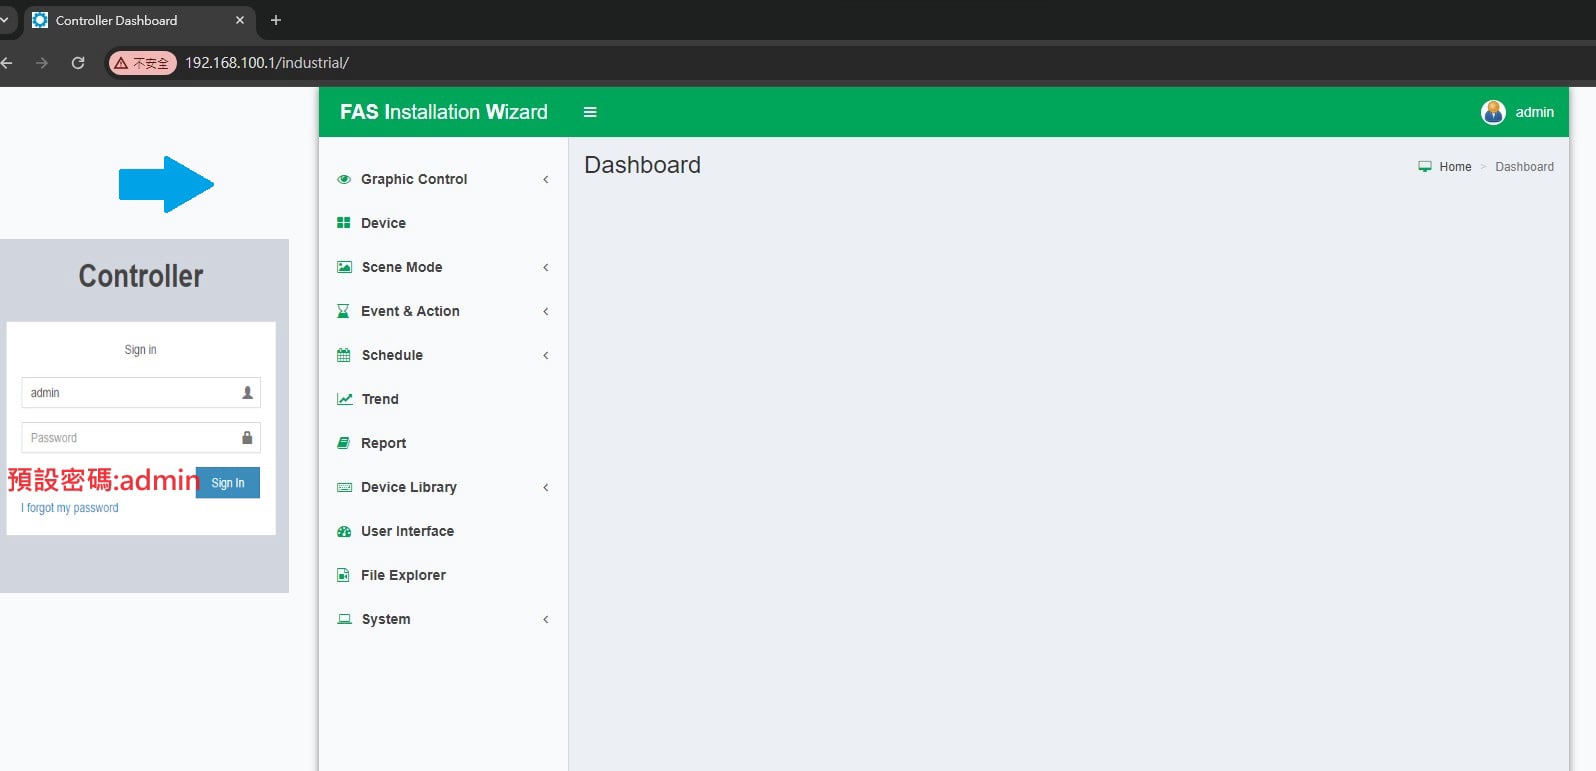The width and height of the screenshot is (1596, 771).
Task: Expand the Scene Mode submenu arrow
Action: click(x=545, y=267)
